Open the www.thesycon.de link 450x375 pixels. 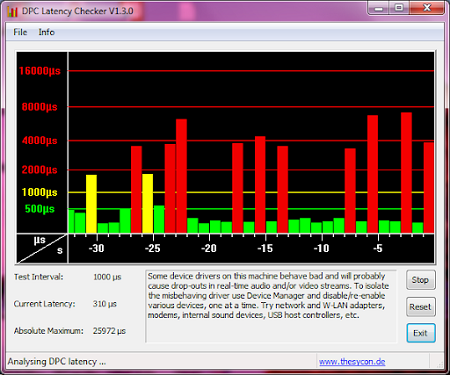click(352, 362)
